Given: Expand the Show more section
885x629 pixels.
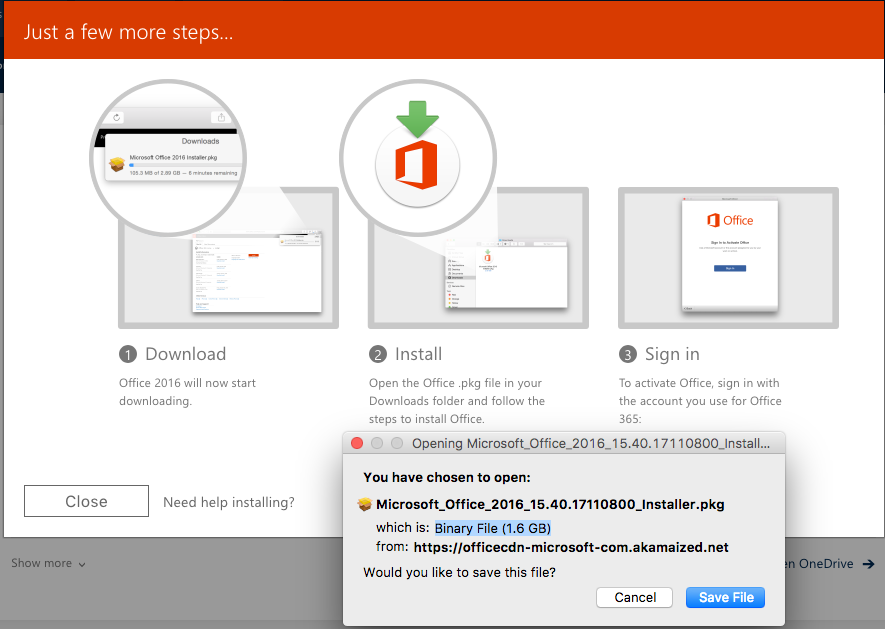Looking at the screenshot, I should click(48, 563).
